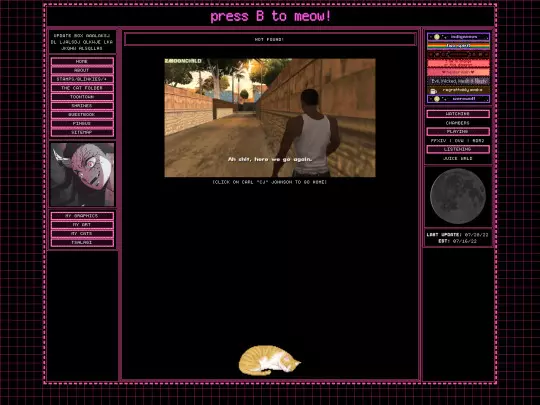The height and width of the screenshot is (405, 540).
Task: Click the pink hearts blinkie
Action: (458, 72)
